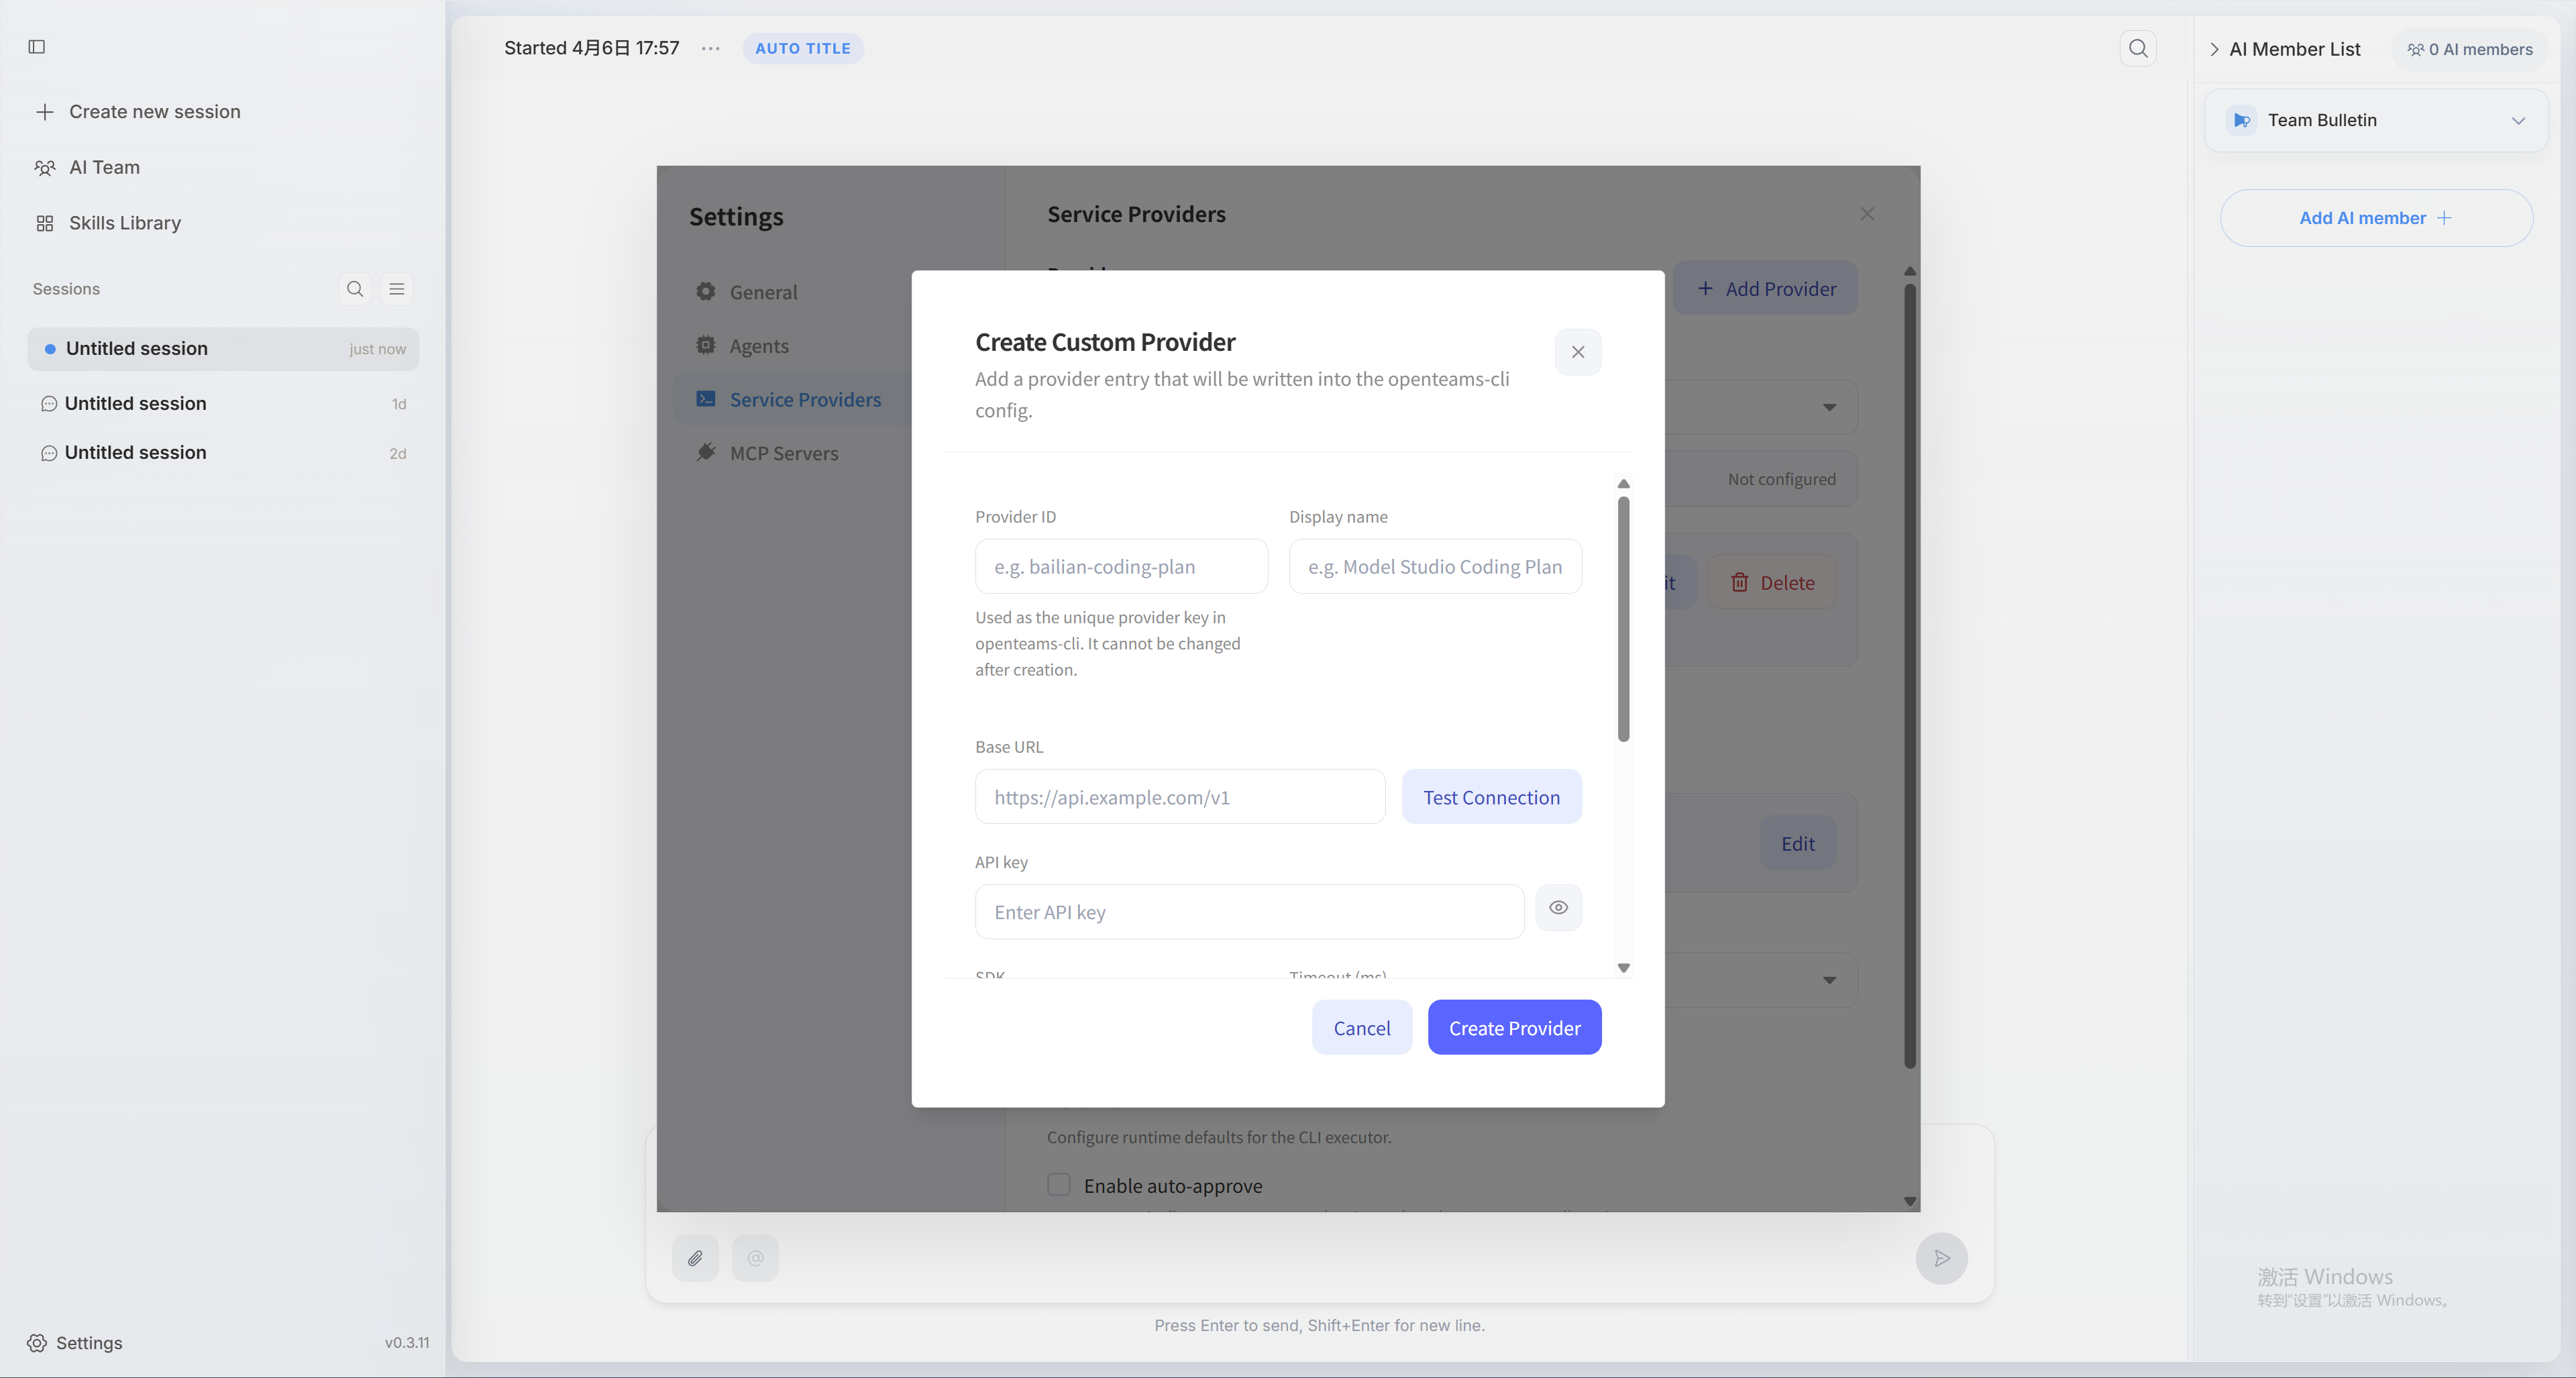Screen dimensions: 2576x1378
Task: Click the mention @ icon
Action: tap(755, 1258)
